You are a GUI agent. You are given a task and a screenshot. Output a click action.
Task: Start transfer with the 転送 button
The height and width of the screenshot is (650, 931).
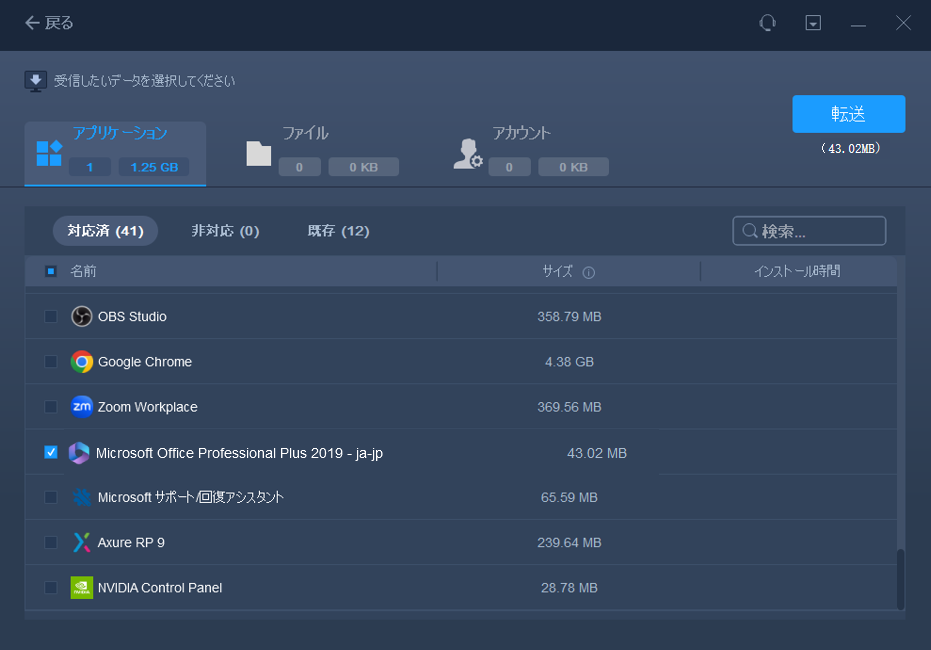click(x=848, y=114)
